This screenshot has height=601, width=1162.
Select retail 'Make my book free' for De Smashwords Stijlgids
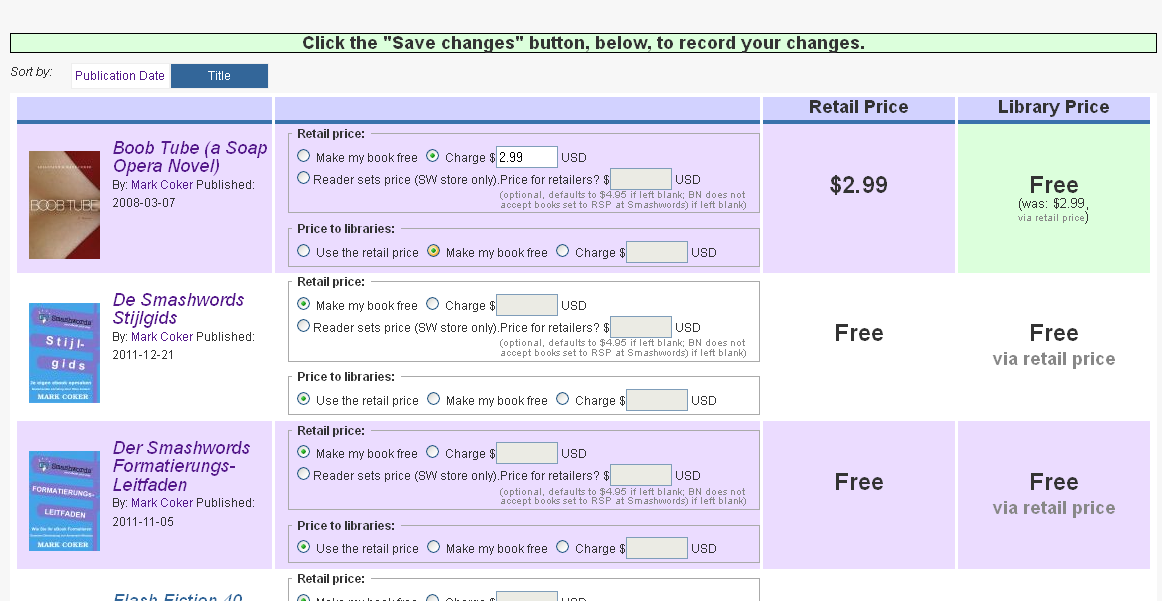(304, 304)
